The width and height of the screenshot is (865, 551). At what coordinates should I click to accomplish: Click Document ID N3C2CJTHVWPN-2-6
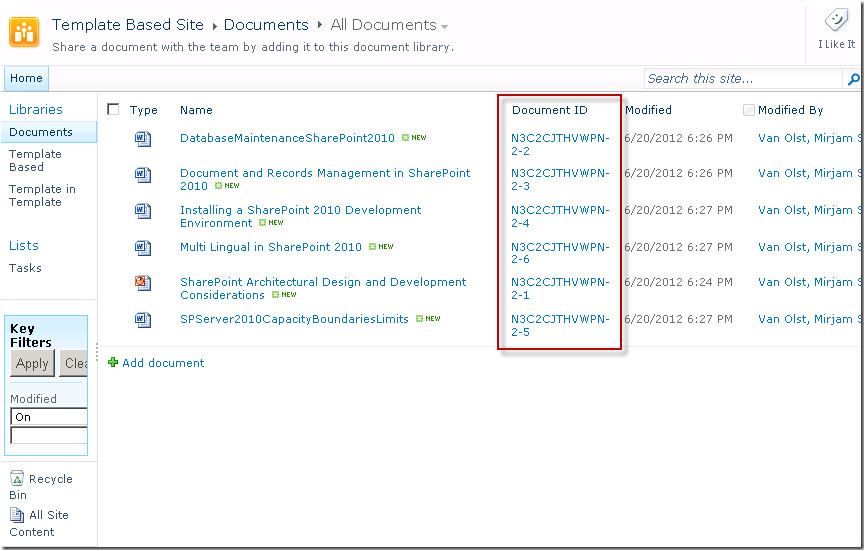(x=560, y=253)
